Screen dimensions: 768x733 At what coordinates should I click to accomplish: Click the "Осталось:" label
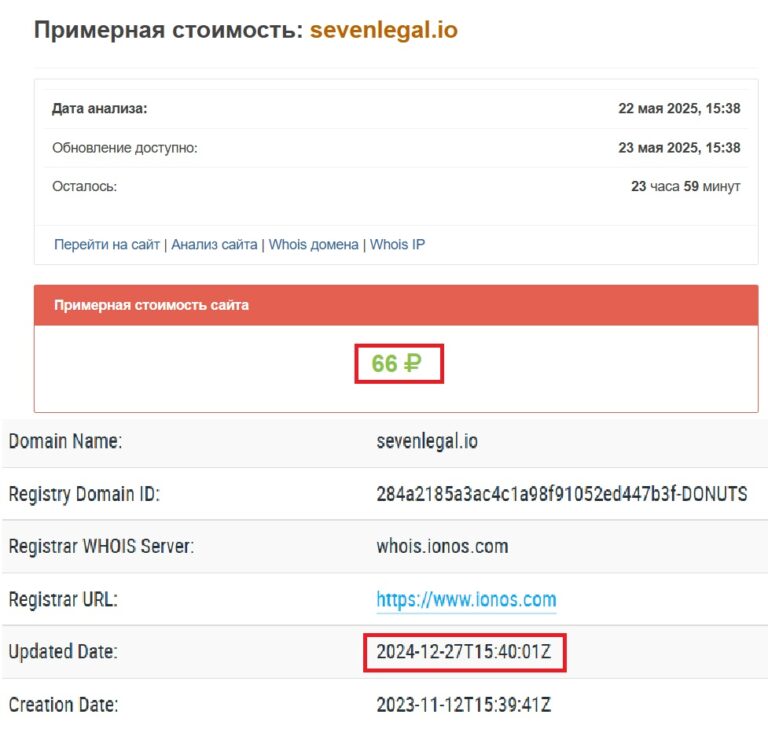[84, 186]
